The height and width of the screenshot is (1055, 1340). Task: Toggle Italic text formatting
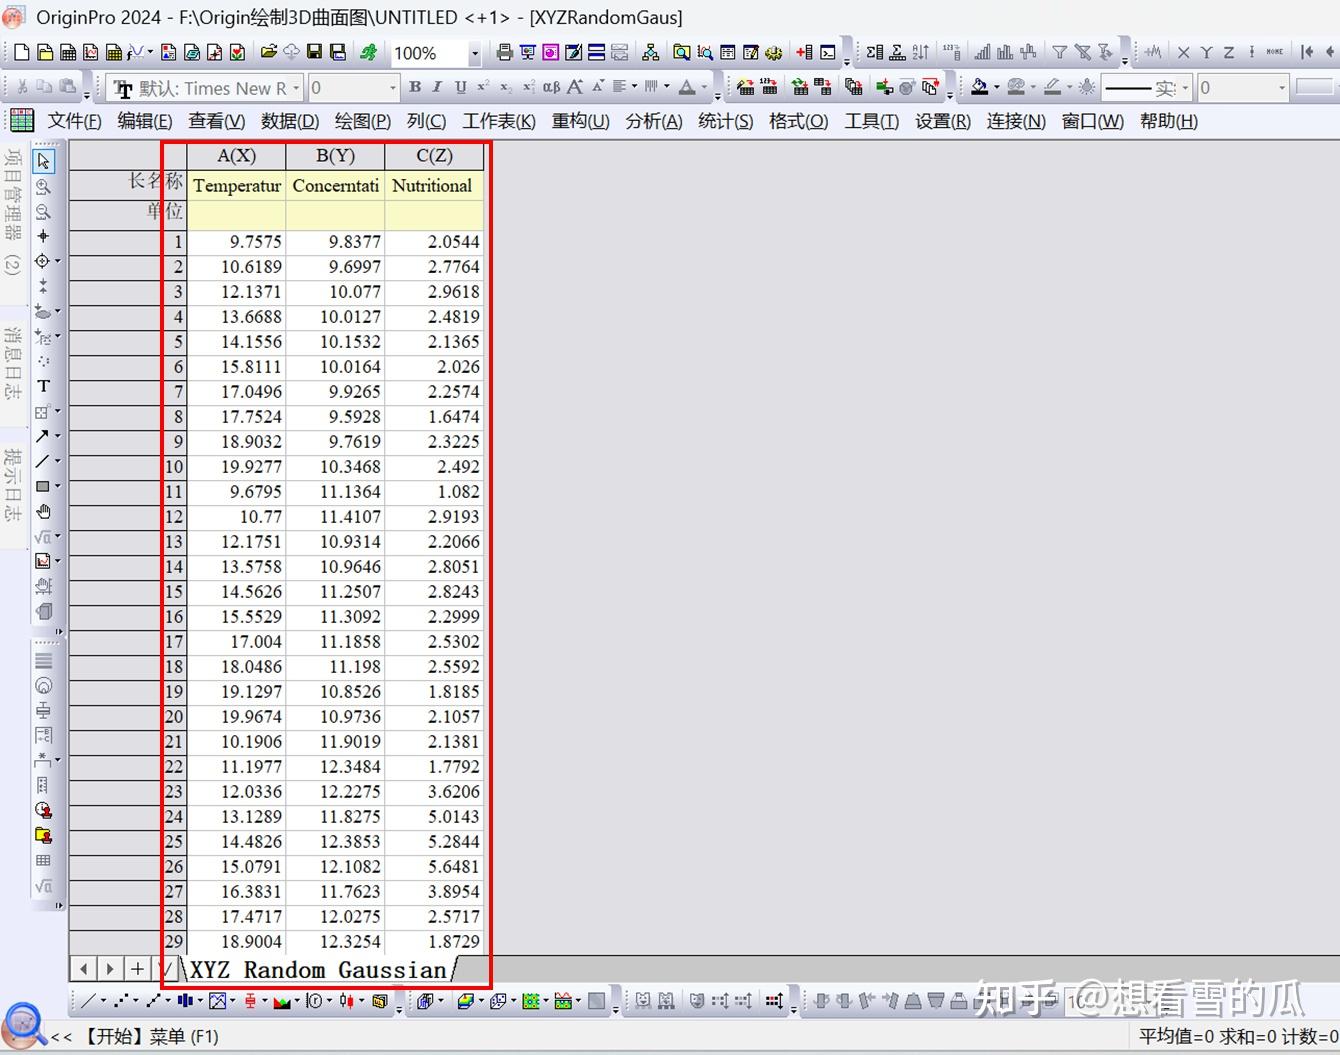[x=437, y=87]
